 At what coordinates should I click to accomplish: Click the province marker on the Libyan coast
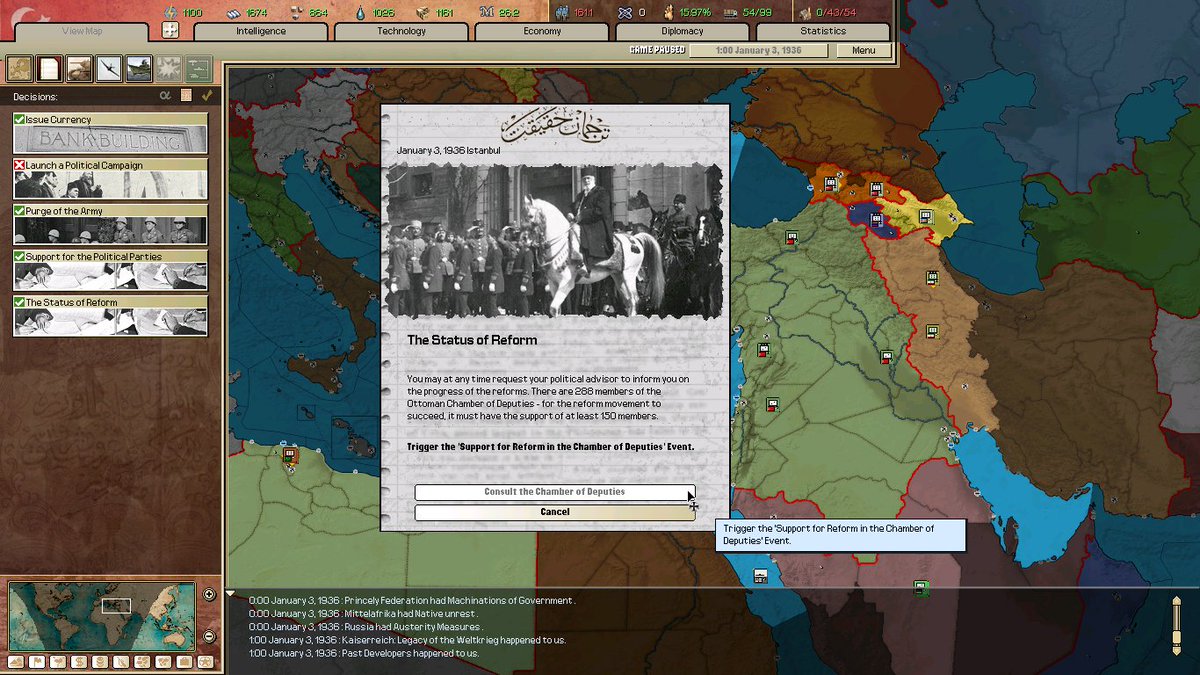point(289,455)
